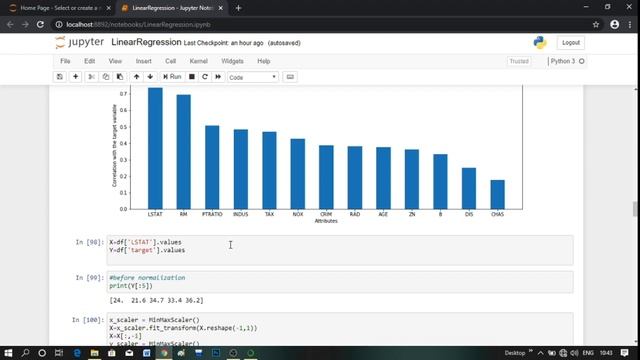Open Edge browser from taskbar
Screen dimensions: 640x360
pos(77,353)
